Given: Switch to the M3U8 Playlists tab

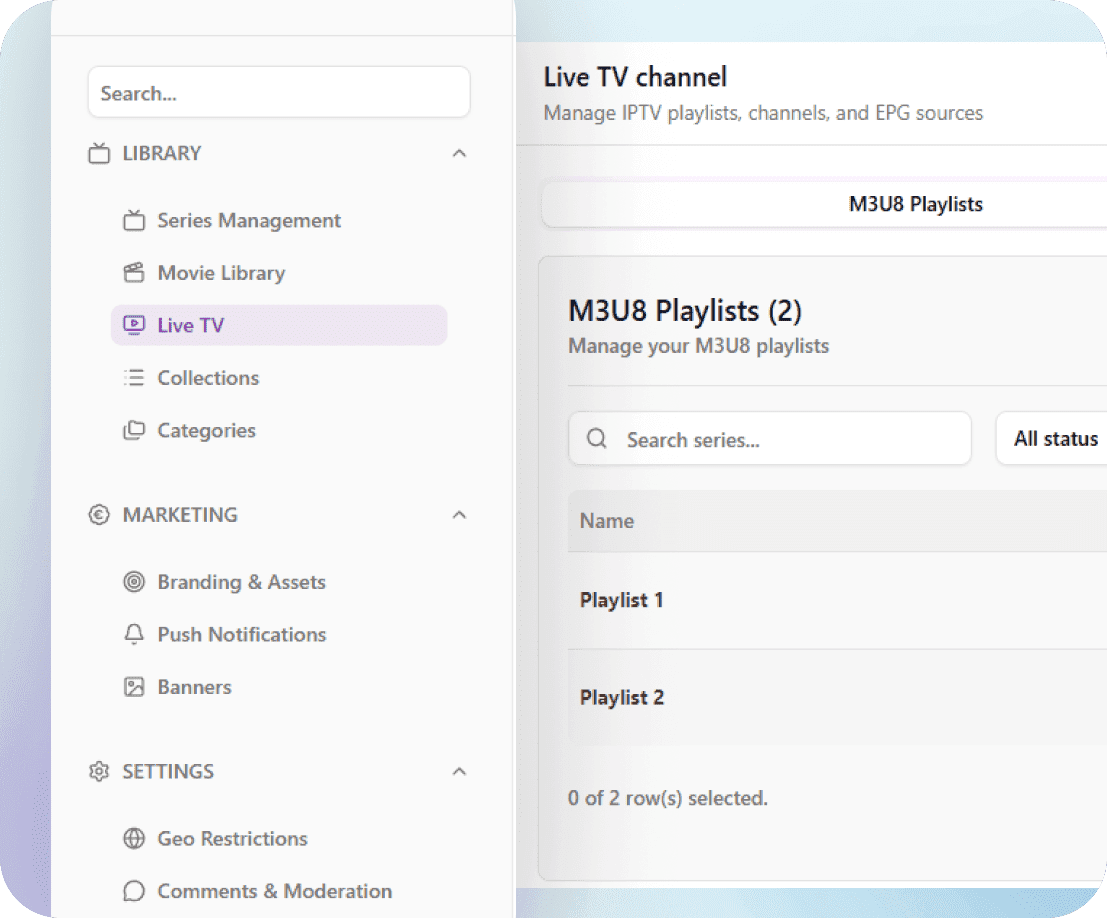Looking at the screenshot, I should pos(915,203).
